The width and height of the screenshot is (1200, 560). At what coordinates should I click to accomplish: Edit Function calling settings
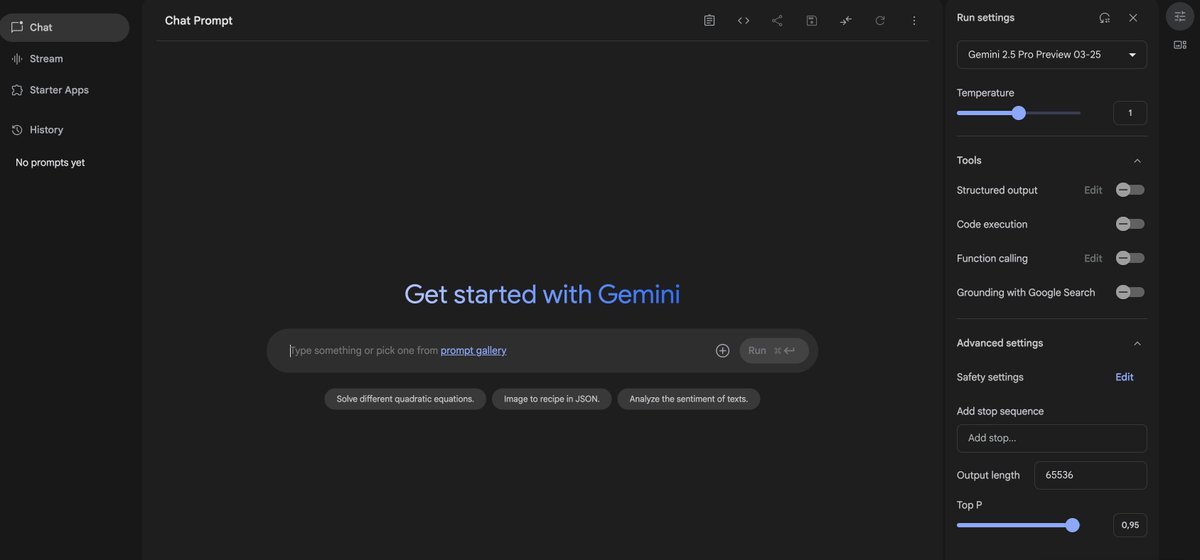(x=1093, y=258)
